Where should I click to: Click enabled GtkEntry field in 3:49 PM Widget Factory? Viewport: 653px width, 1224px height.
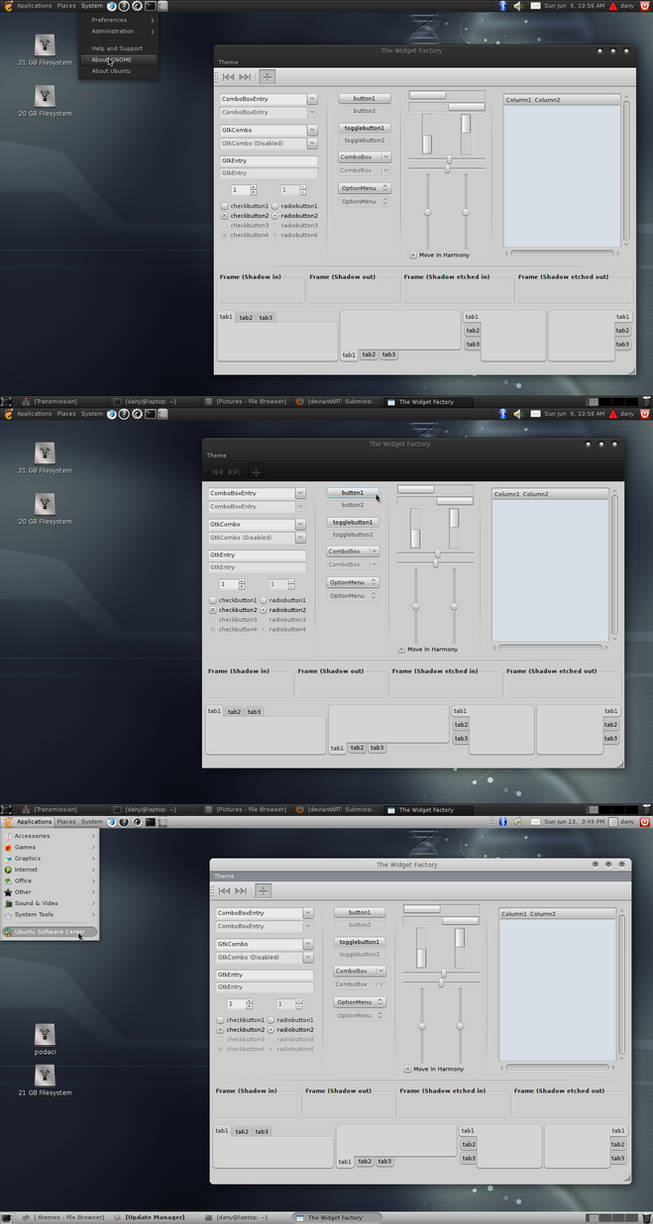264,974
